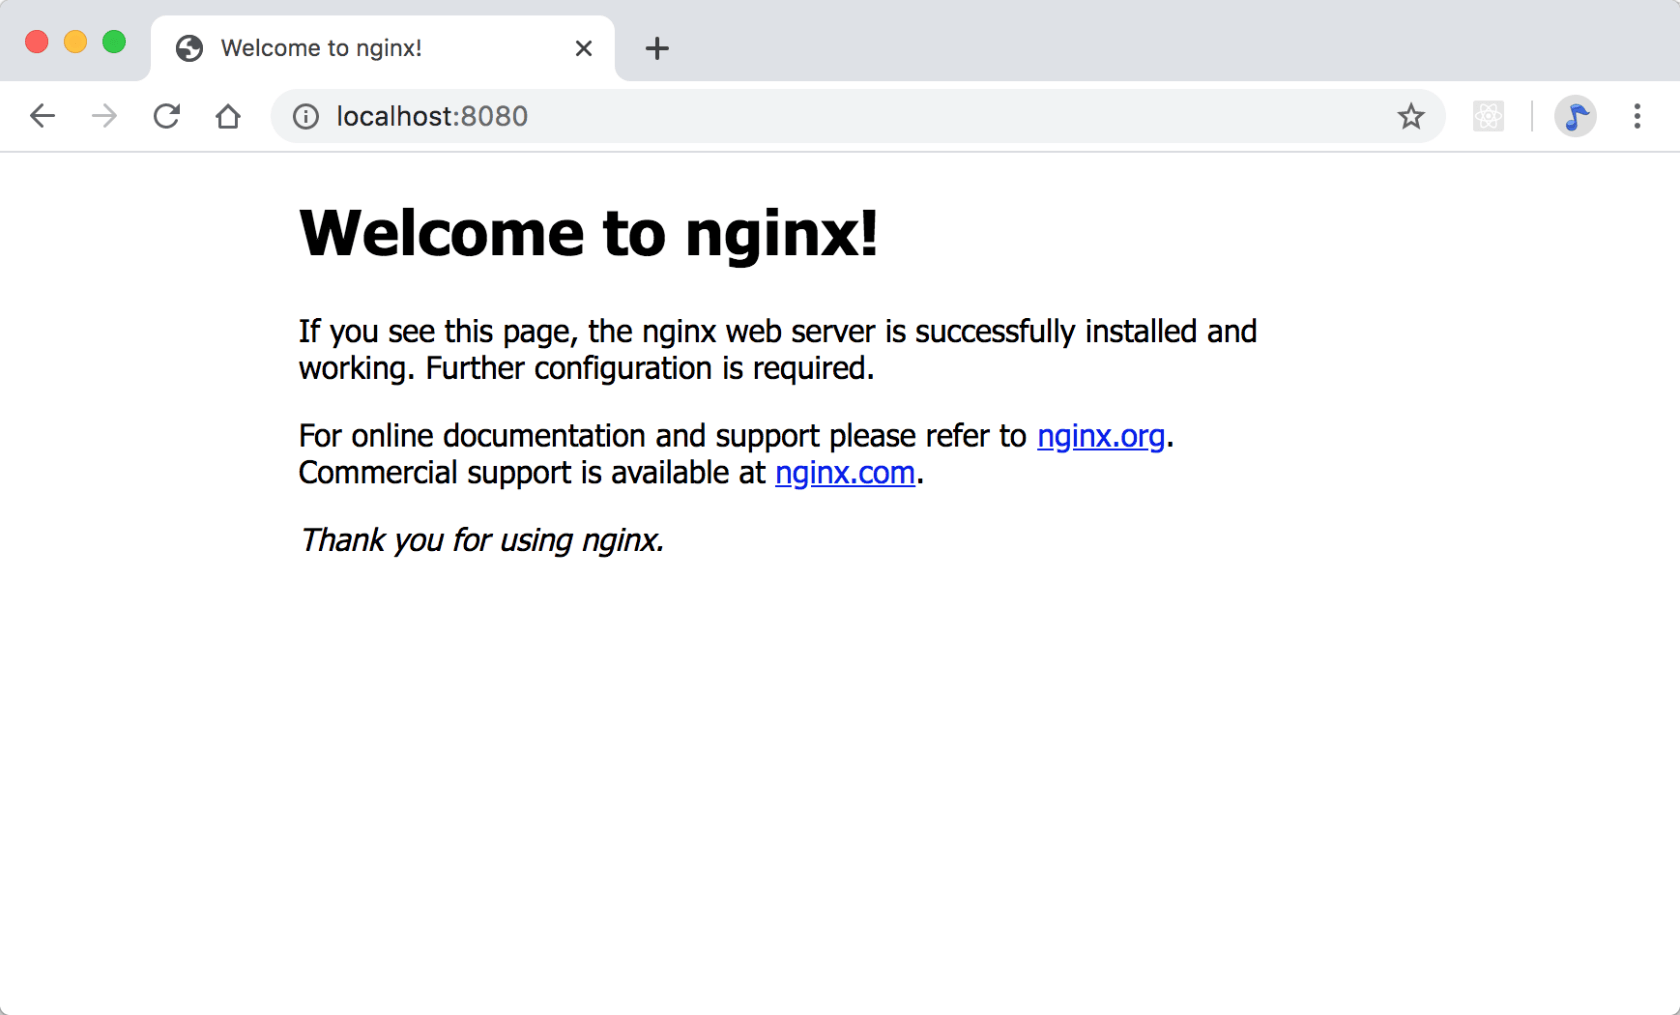Follow the nginx.org link

[1101, 436]
